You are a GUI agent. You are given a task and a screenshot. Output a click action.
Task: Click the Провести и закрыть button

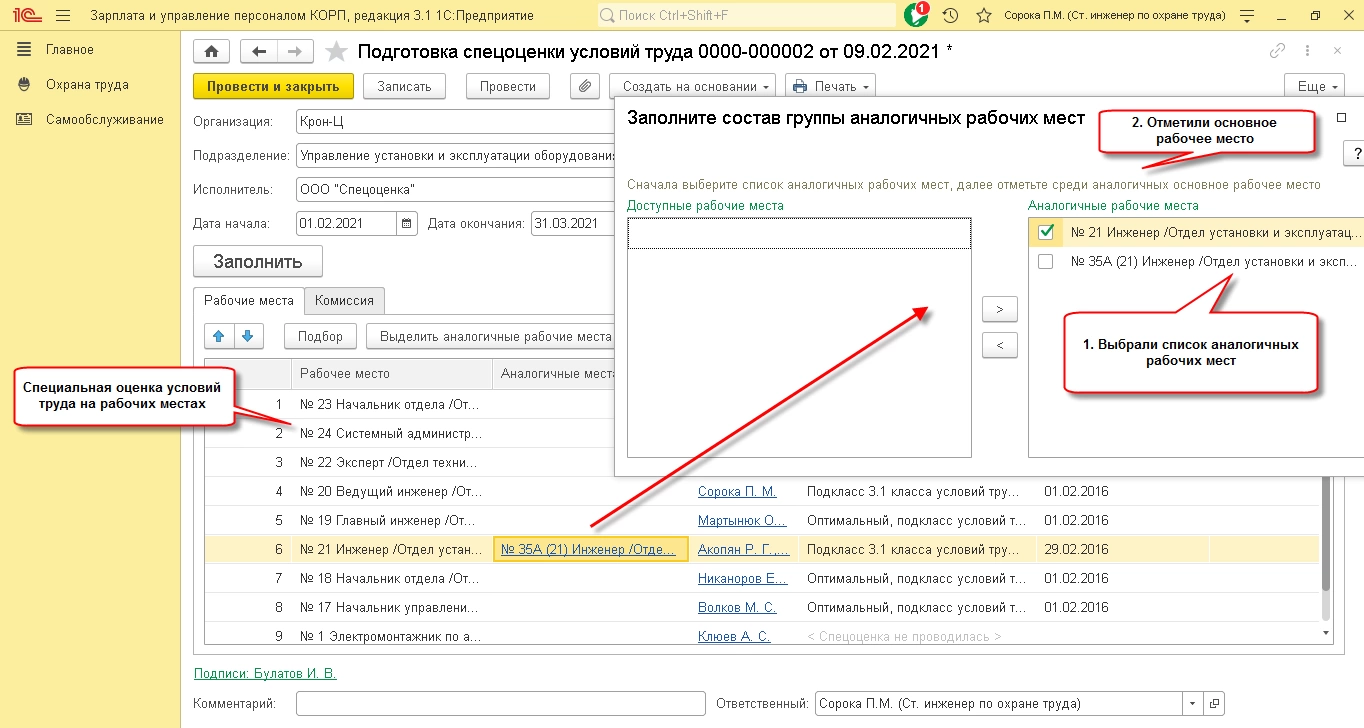point(273,86)
